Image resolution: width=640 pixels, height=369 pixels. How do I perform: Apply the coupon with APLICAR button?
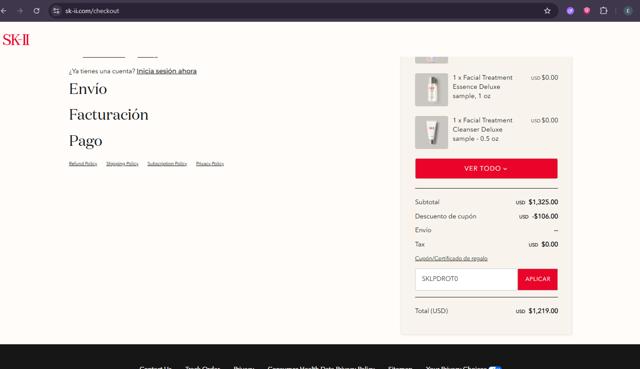click(x=538, y=279)
